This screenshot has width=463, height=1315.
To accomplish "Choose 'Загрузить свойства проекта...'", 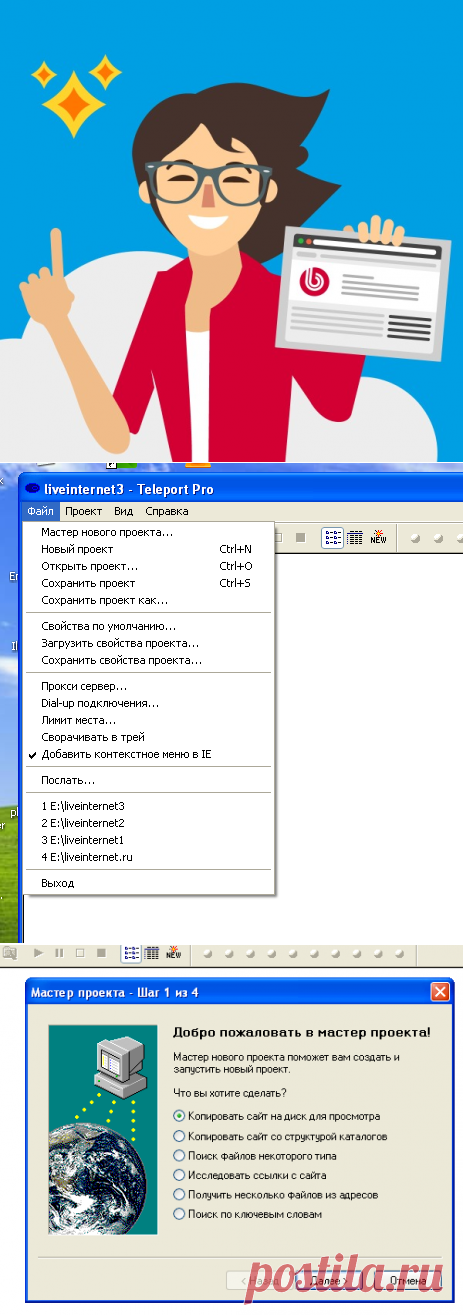I will (x=147, y=643).
